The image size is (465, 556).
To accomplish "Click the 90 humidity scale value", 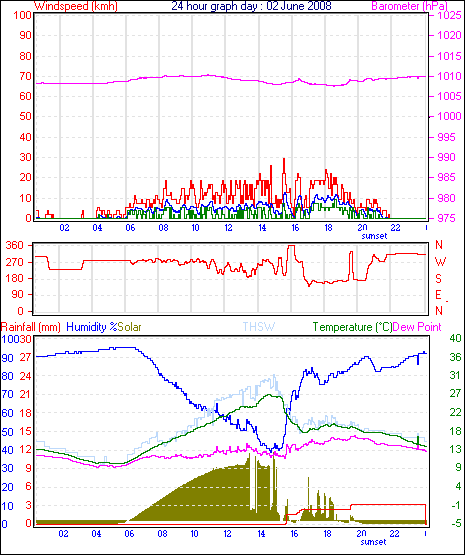I will (x=7, y=358).
